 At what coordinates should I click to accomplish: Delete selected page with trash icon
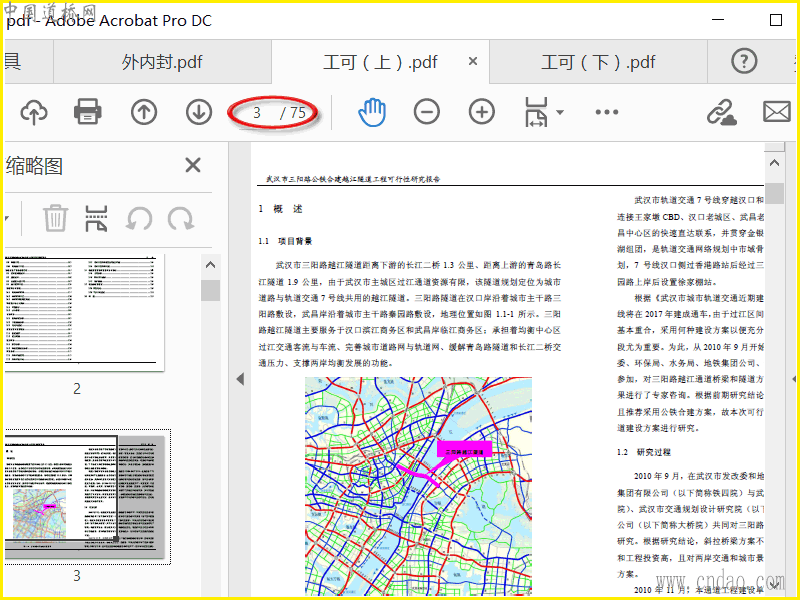point(55,218)
